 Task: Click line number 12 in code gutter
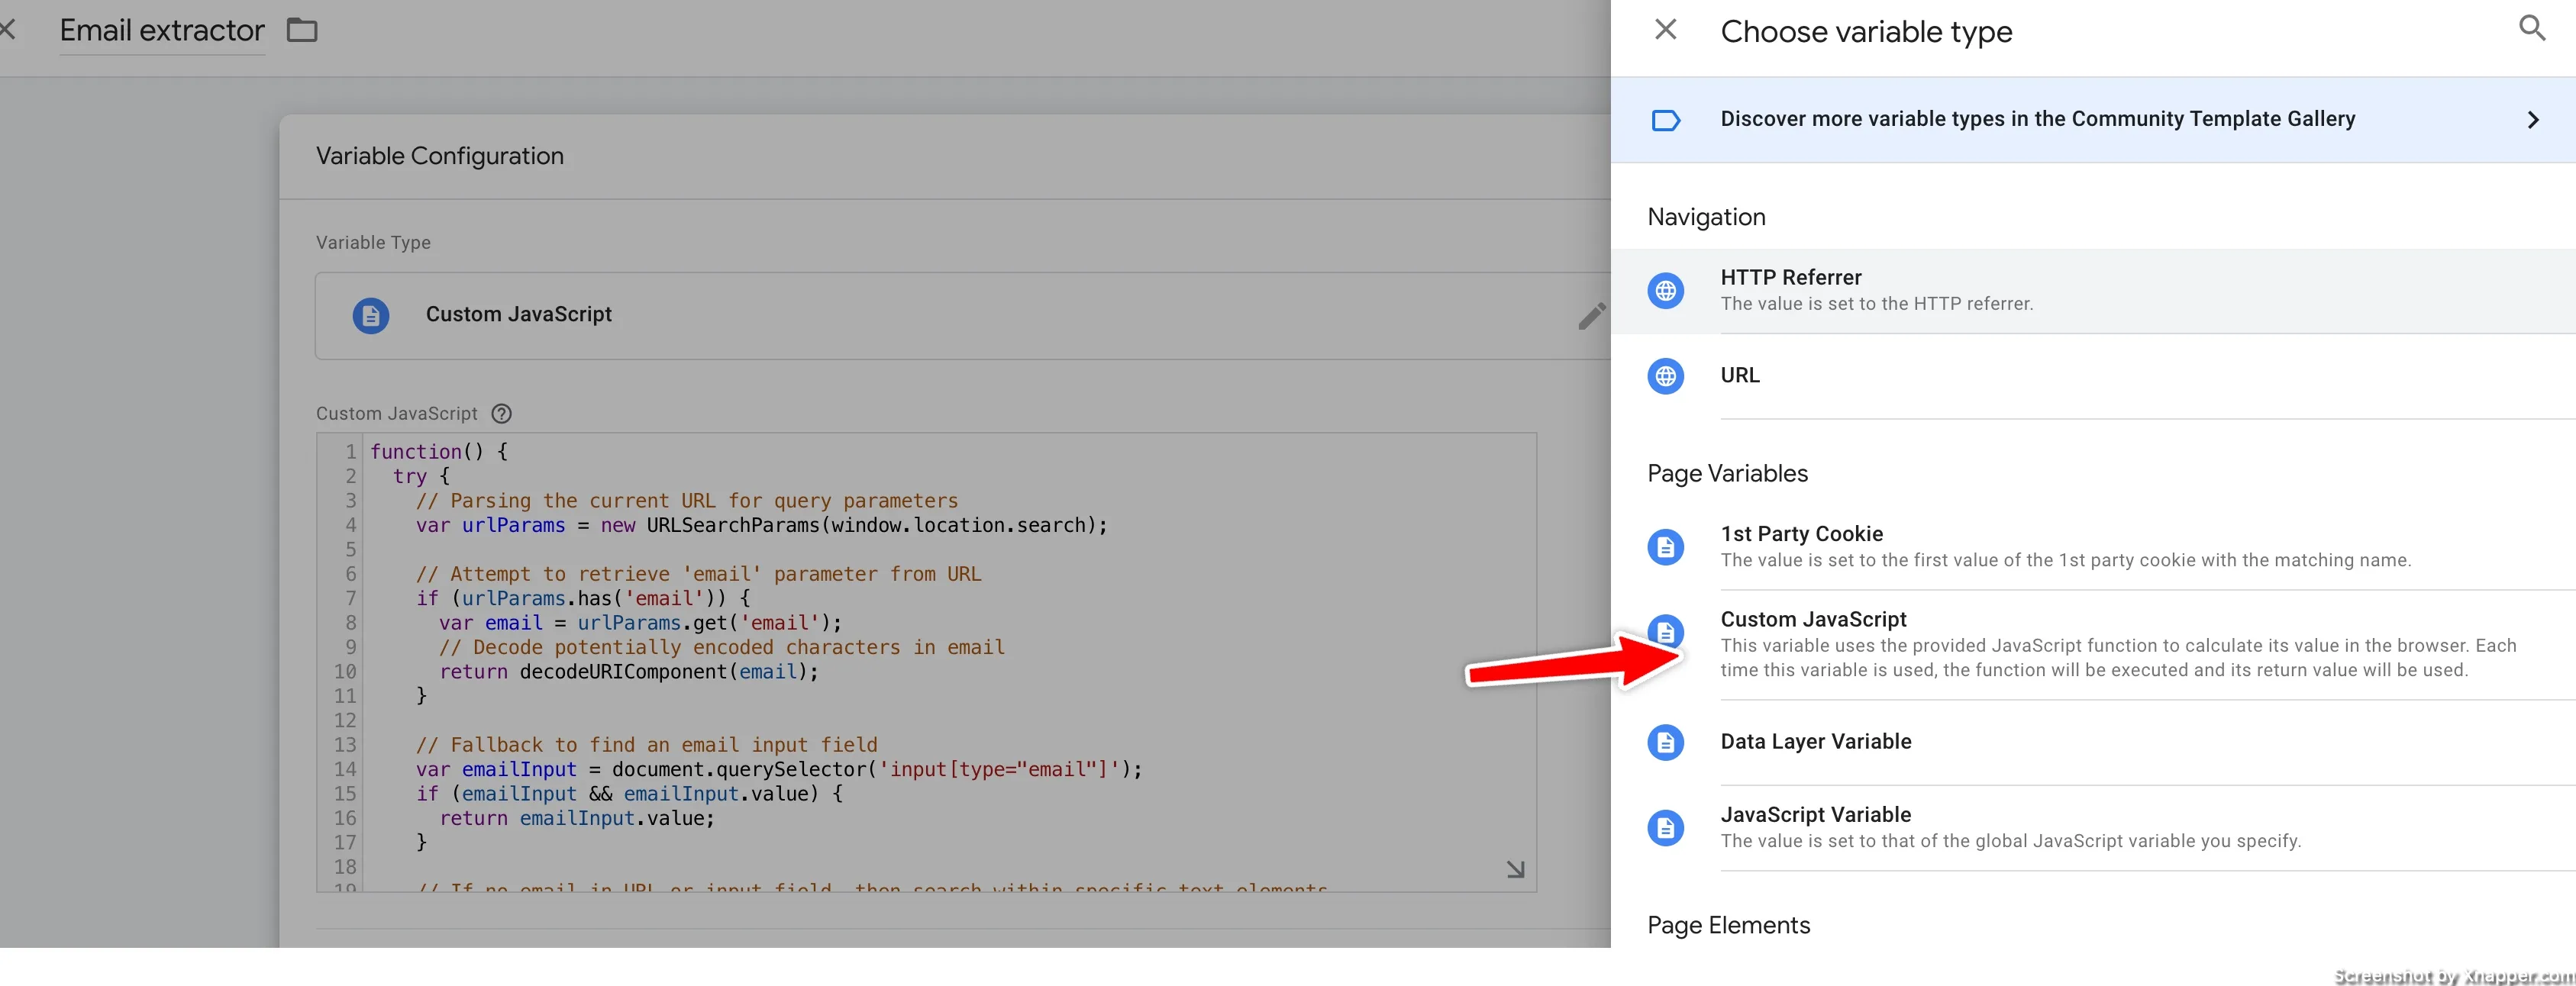344,720
